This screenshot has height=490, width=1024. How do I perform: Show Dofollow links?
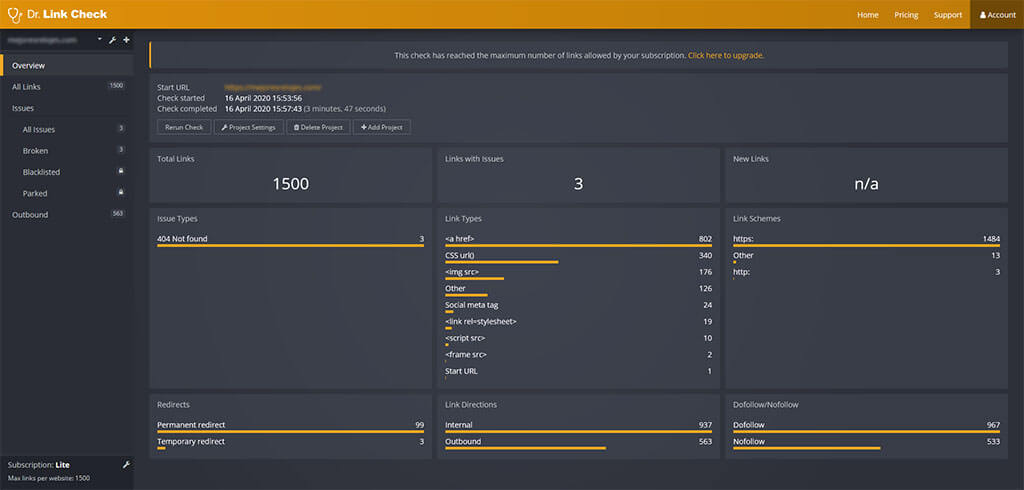click(867, 426)
